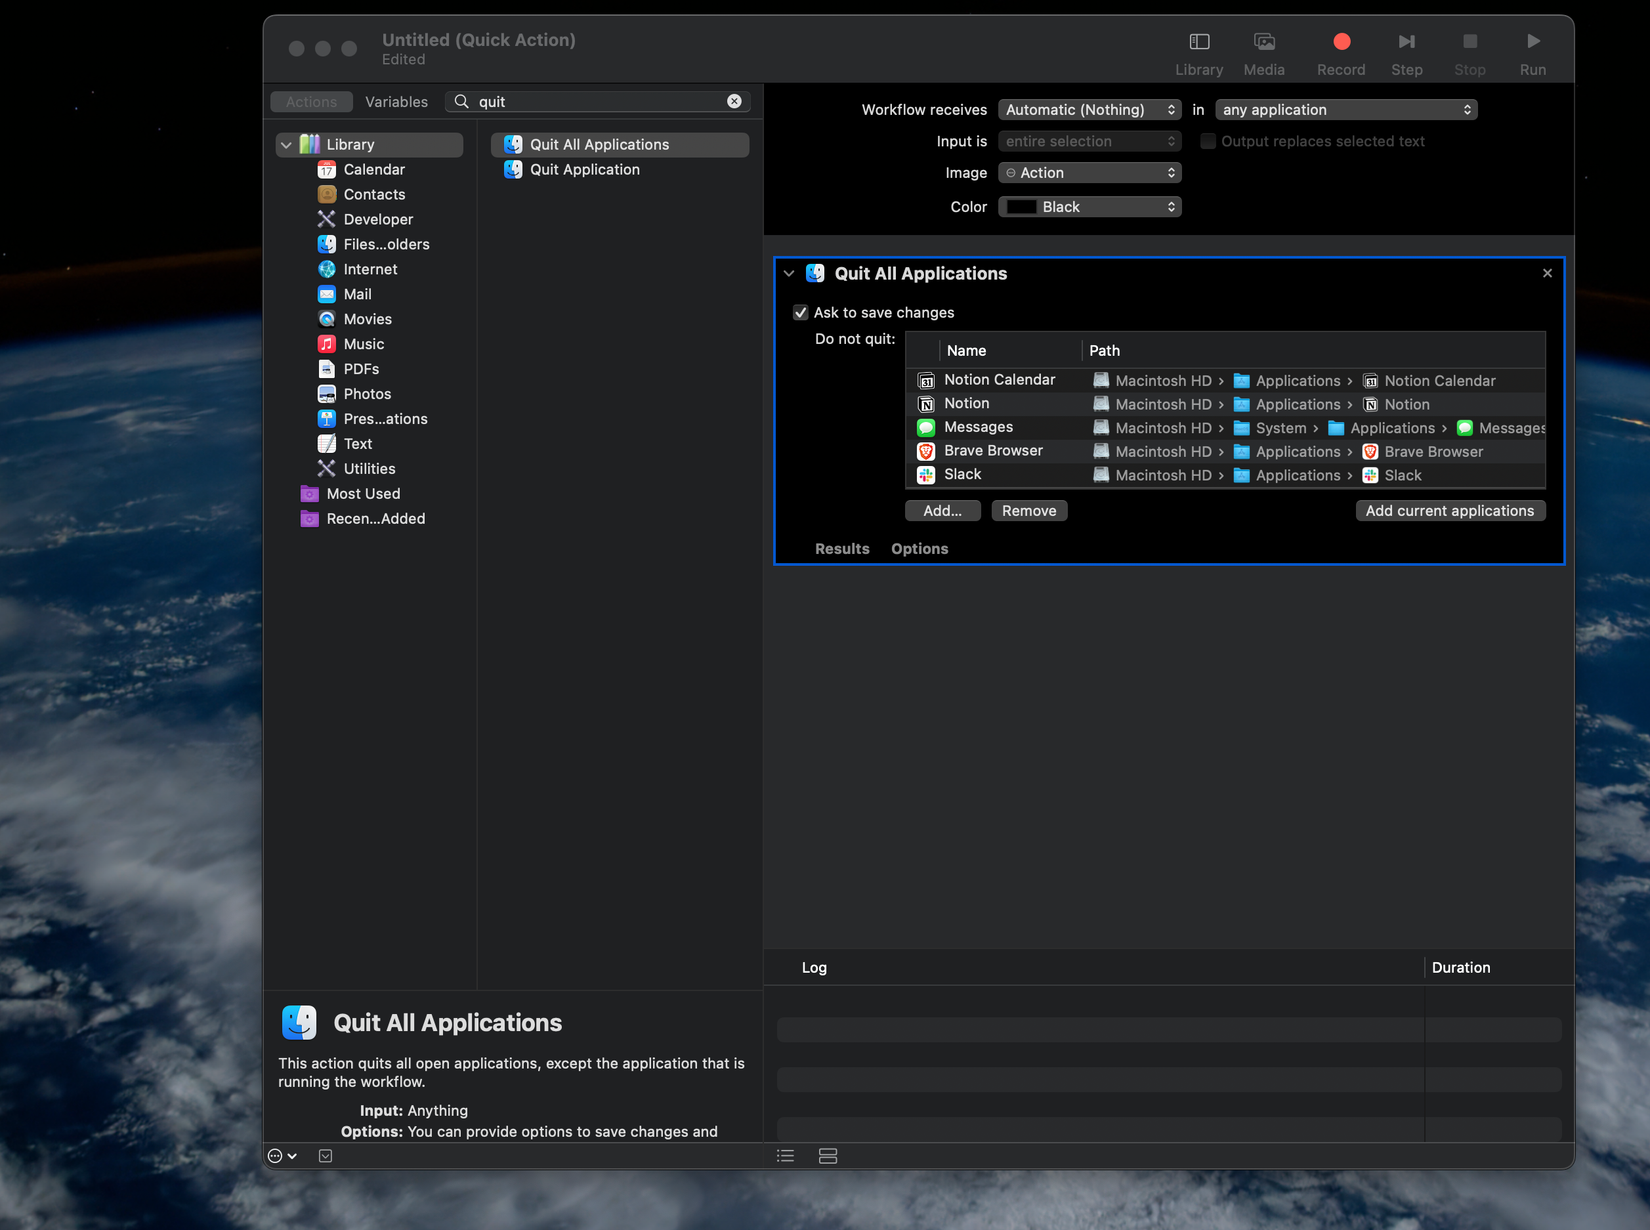Switch to split workflow view icon
This screenshot has height=1230, width=1650.
pyautogui.click(x=828, y=1155)
